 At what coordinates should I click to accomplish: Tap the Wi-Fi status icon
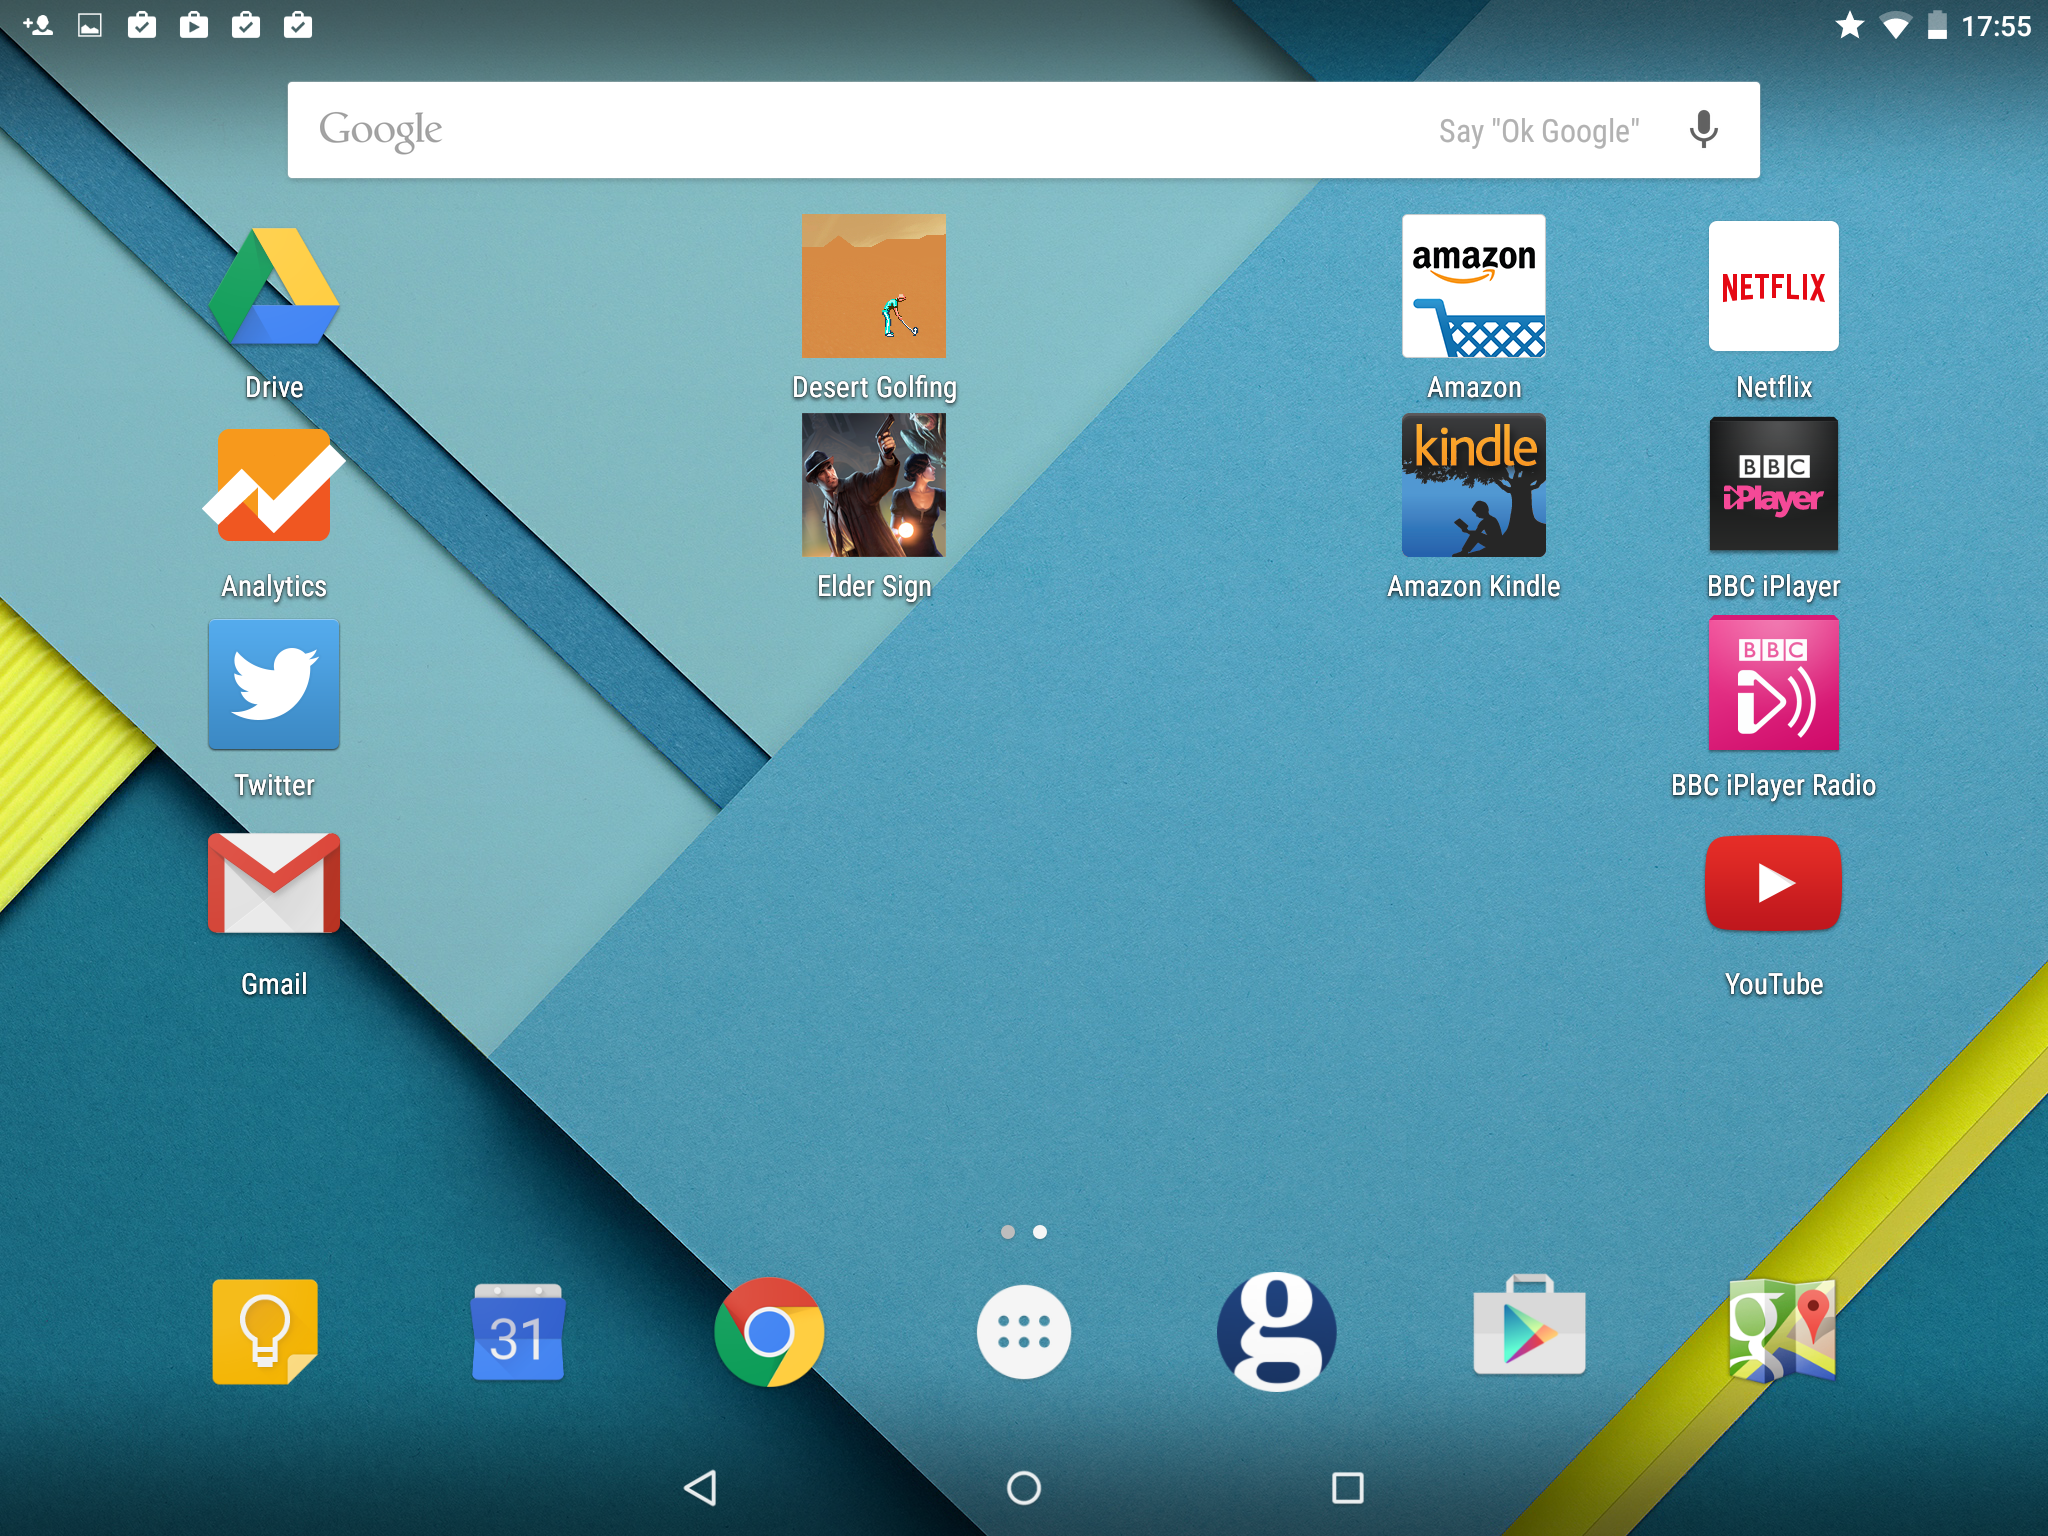1895,25
